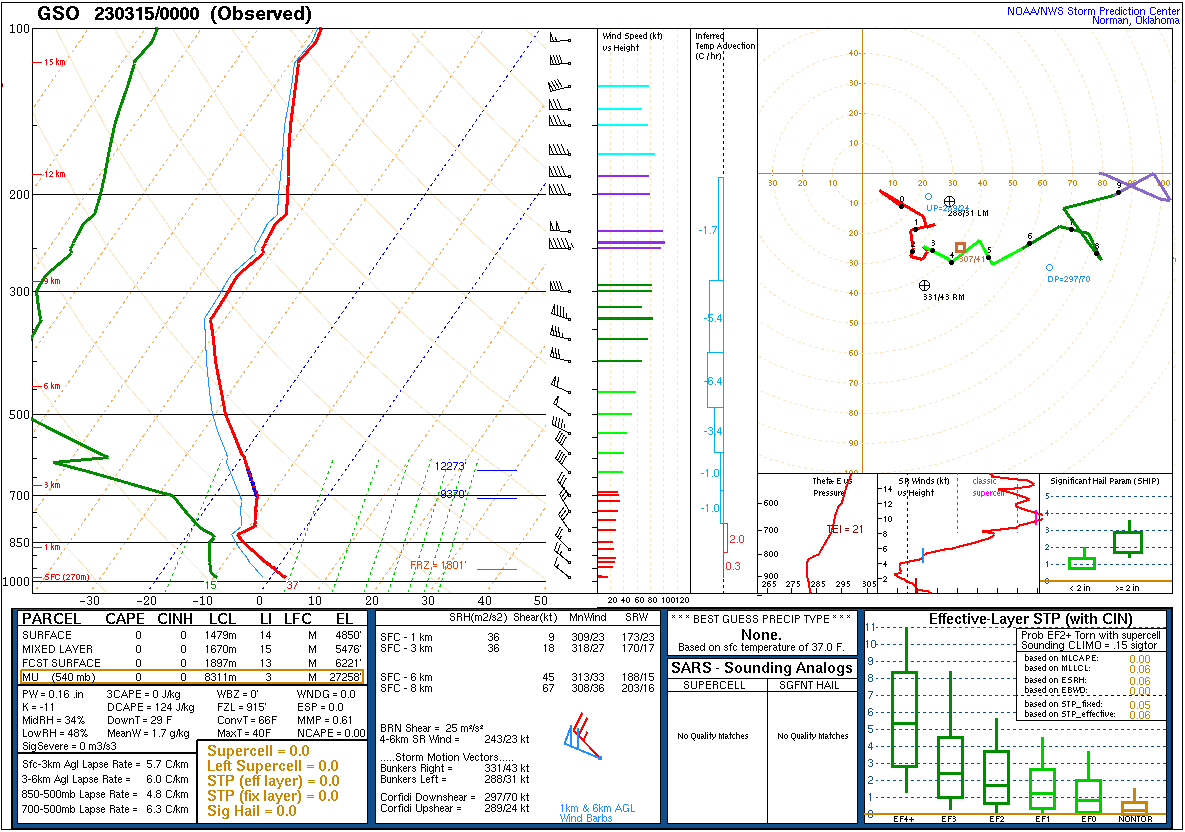Click the 9370' height marker on the skew-T

point(453,492)
